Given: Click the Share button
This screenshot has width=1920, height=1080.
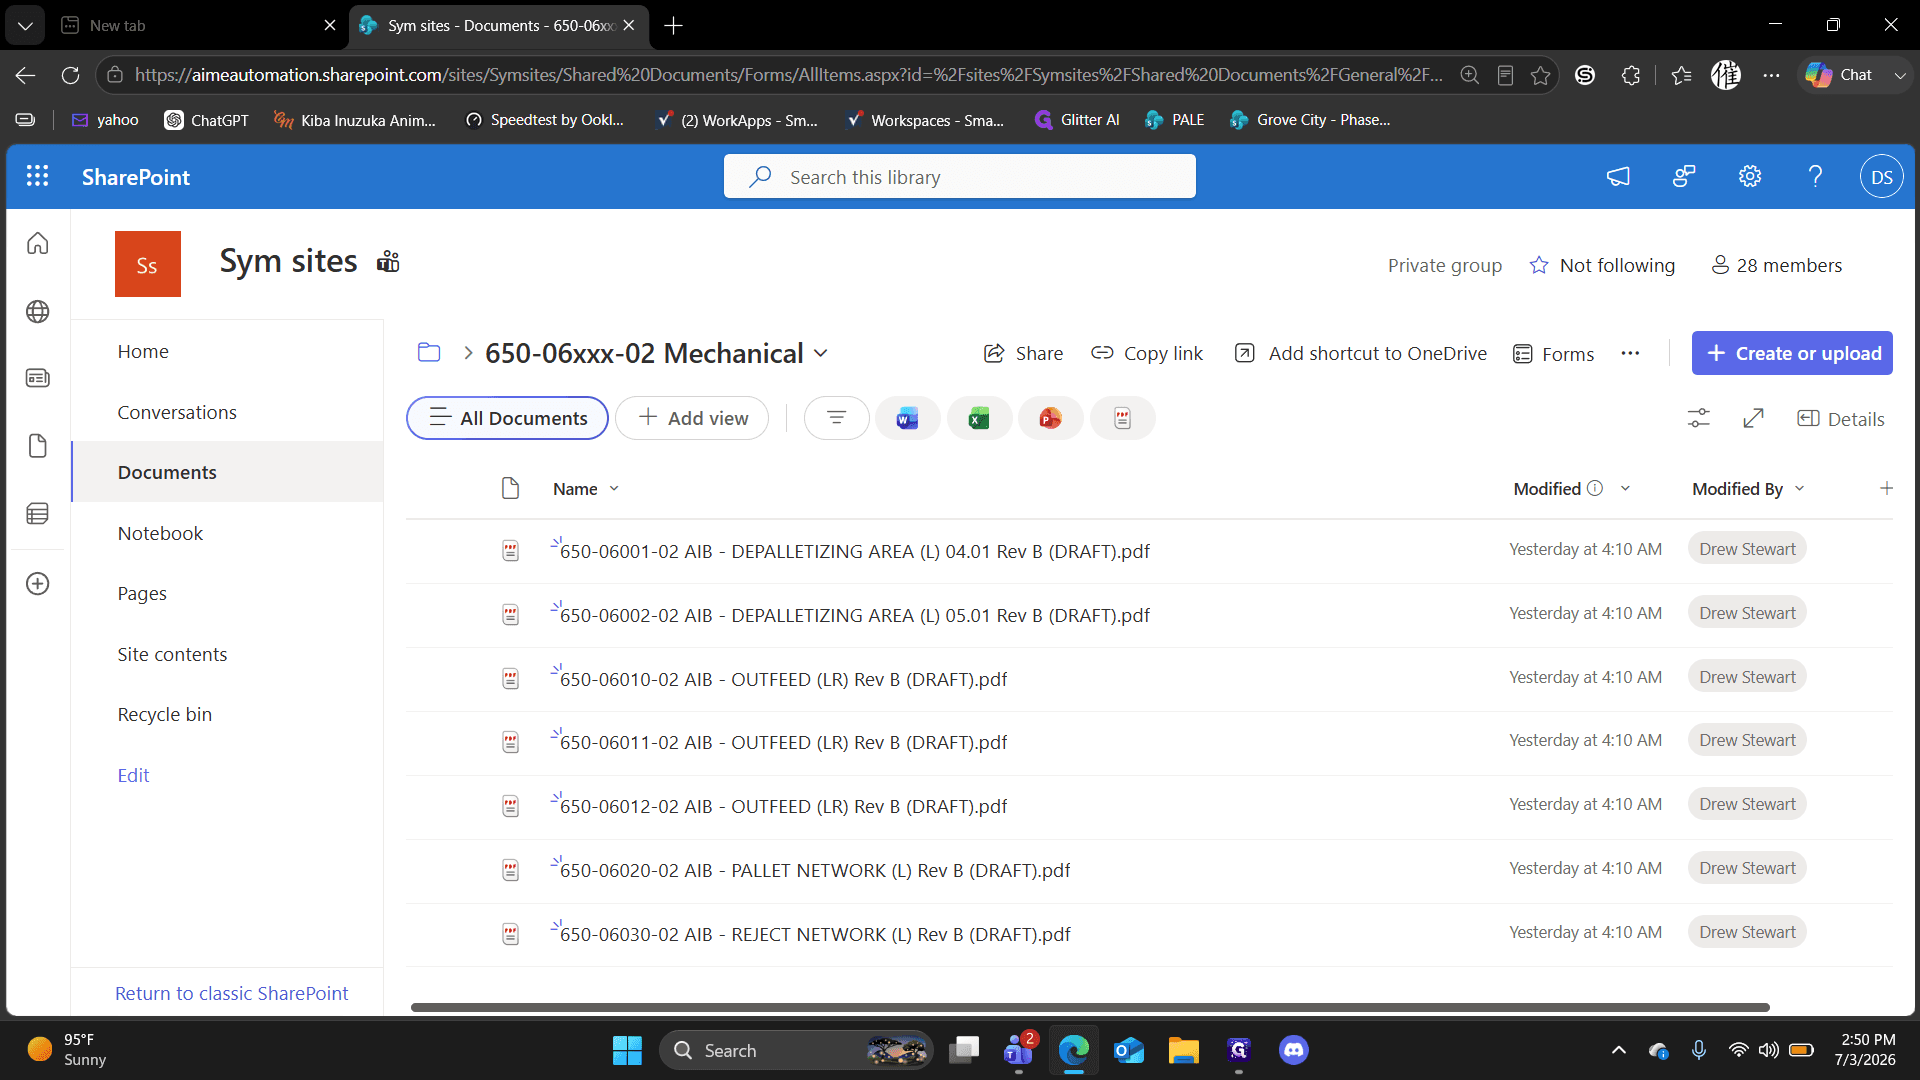Looking at the screenshot, I should (x=1023, y=353).
